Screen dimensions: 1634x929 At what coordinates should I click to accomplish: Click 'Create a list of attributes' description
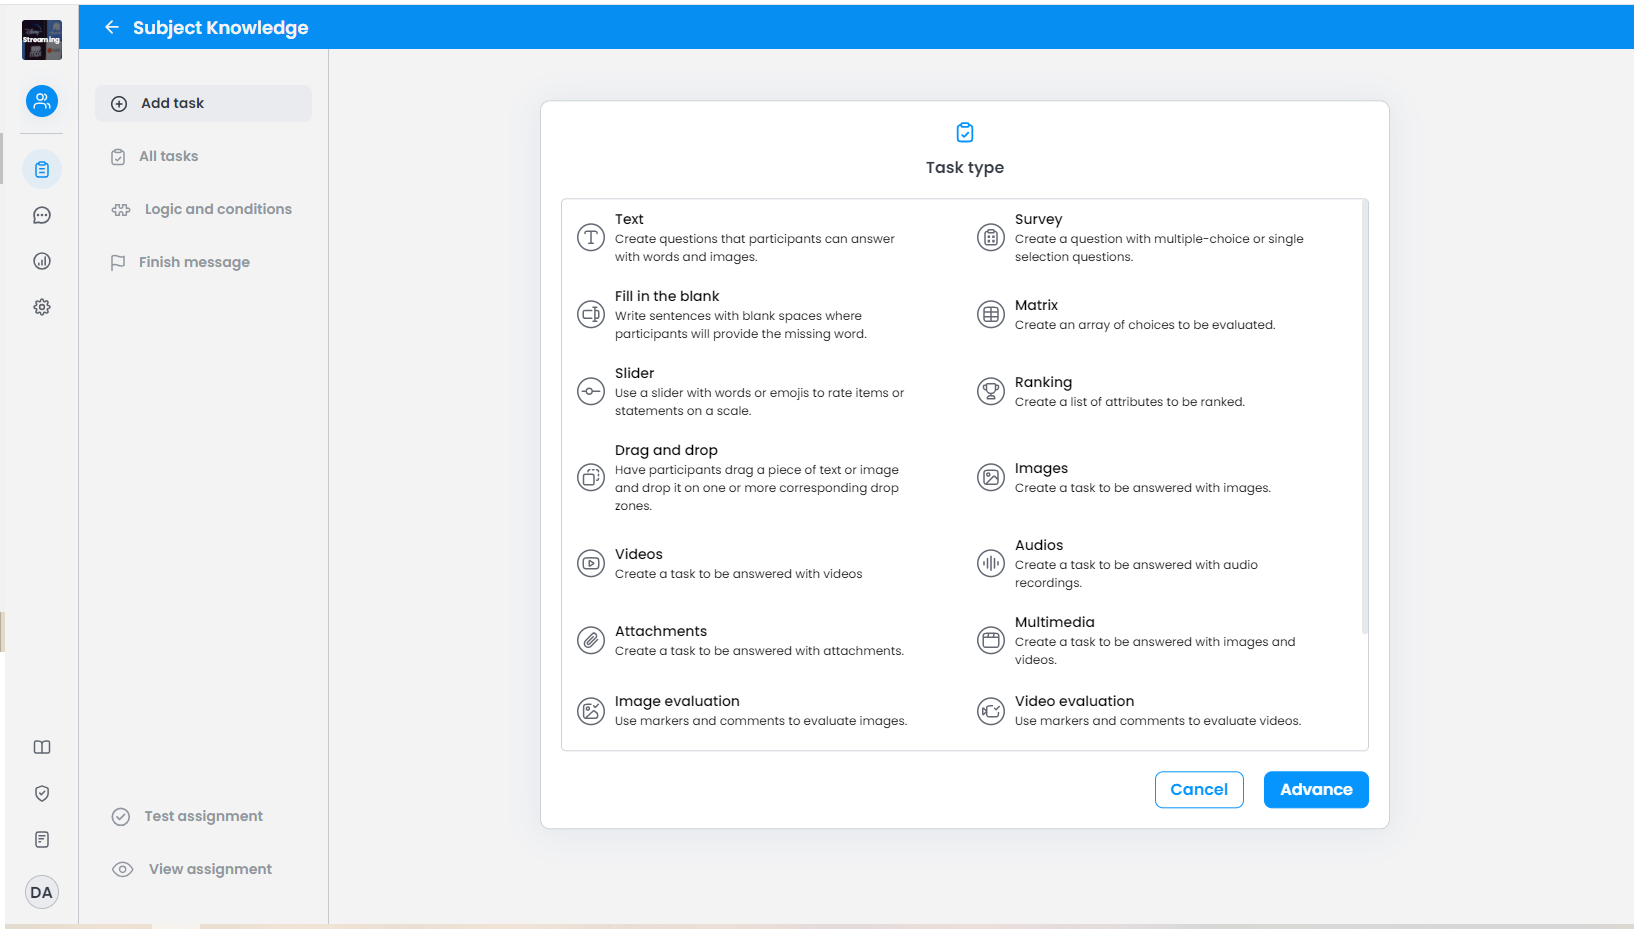pos(1130,402)
